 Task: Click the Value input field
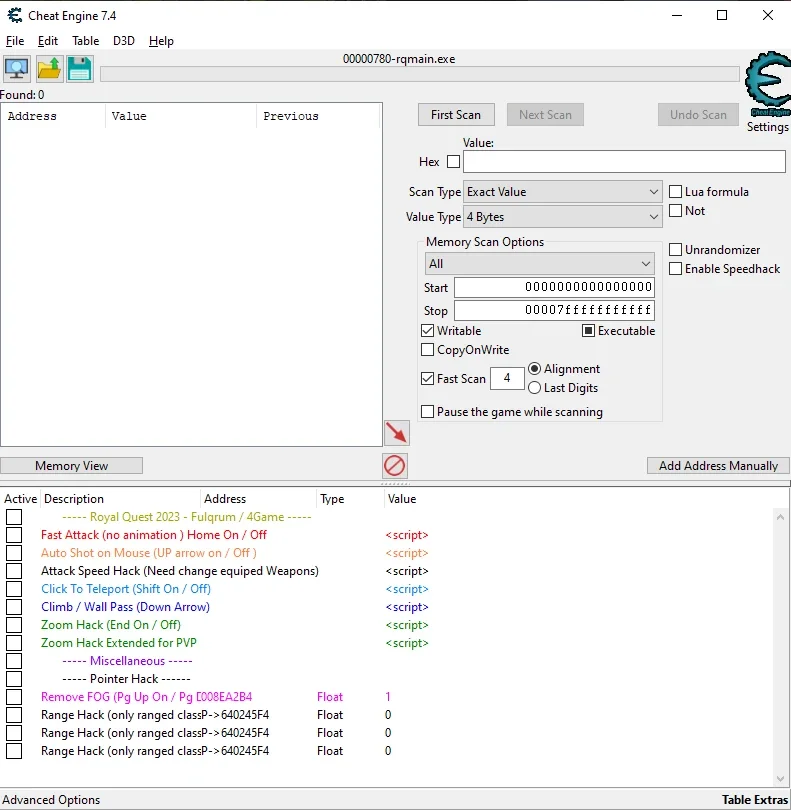point(624,162)
